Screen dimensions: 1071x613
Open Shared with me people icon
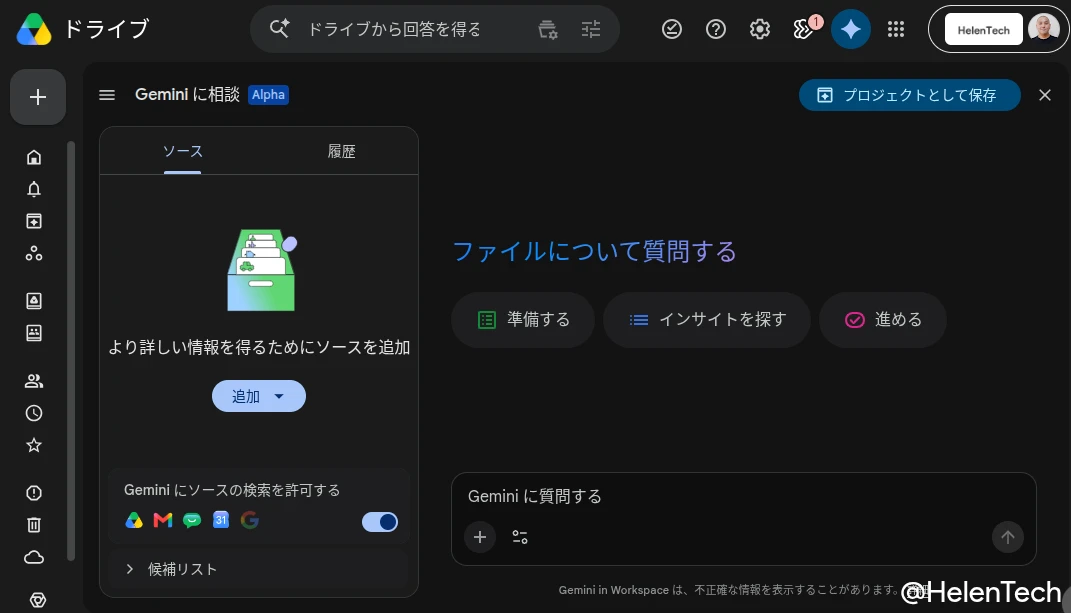(x=34, y=381)
